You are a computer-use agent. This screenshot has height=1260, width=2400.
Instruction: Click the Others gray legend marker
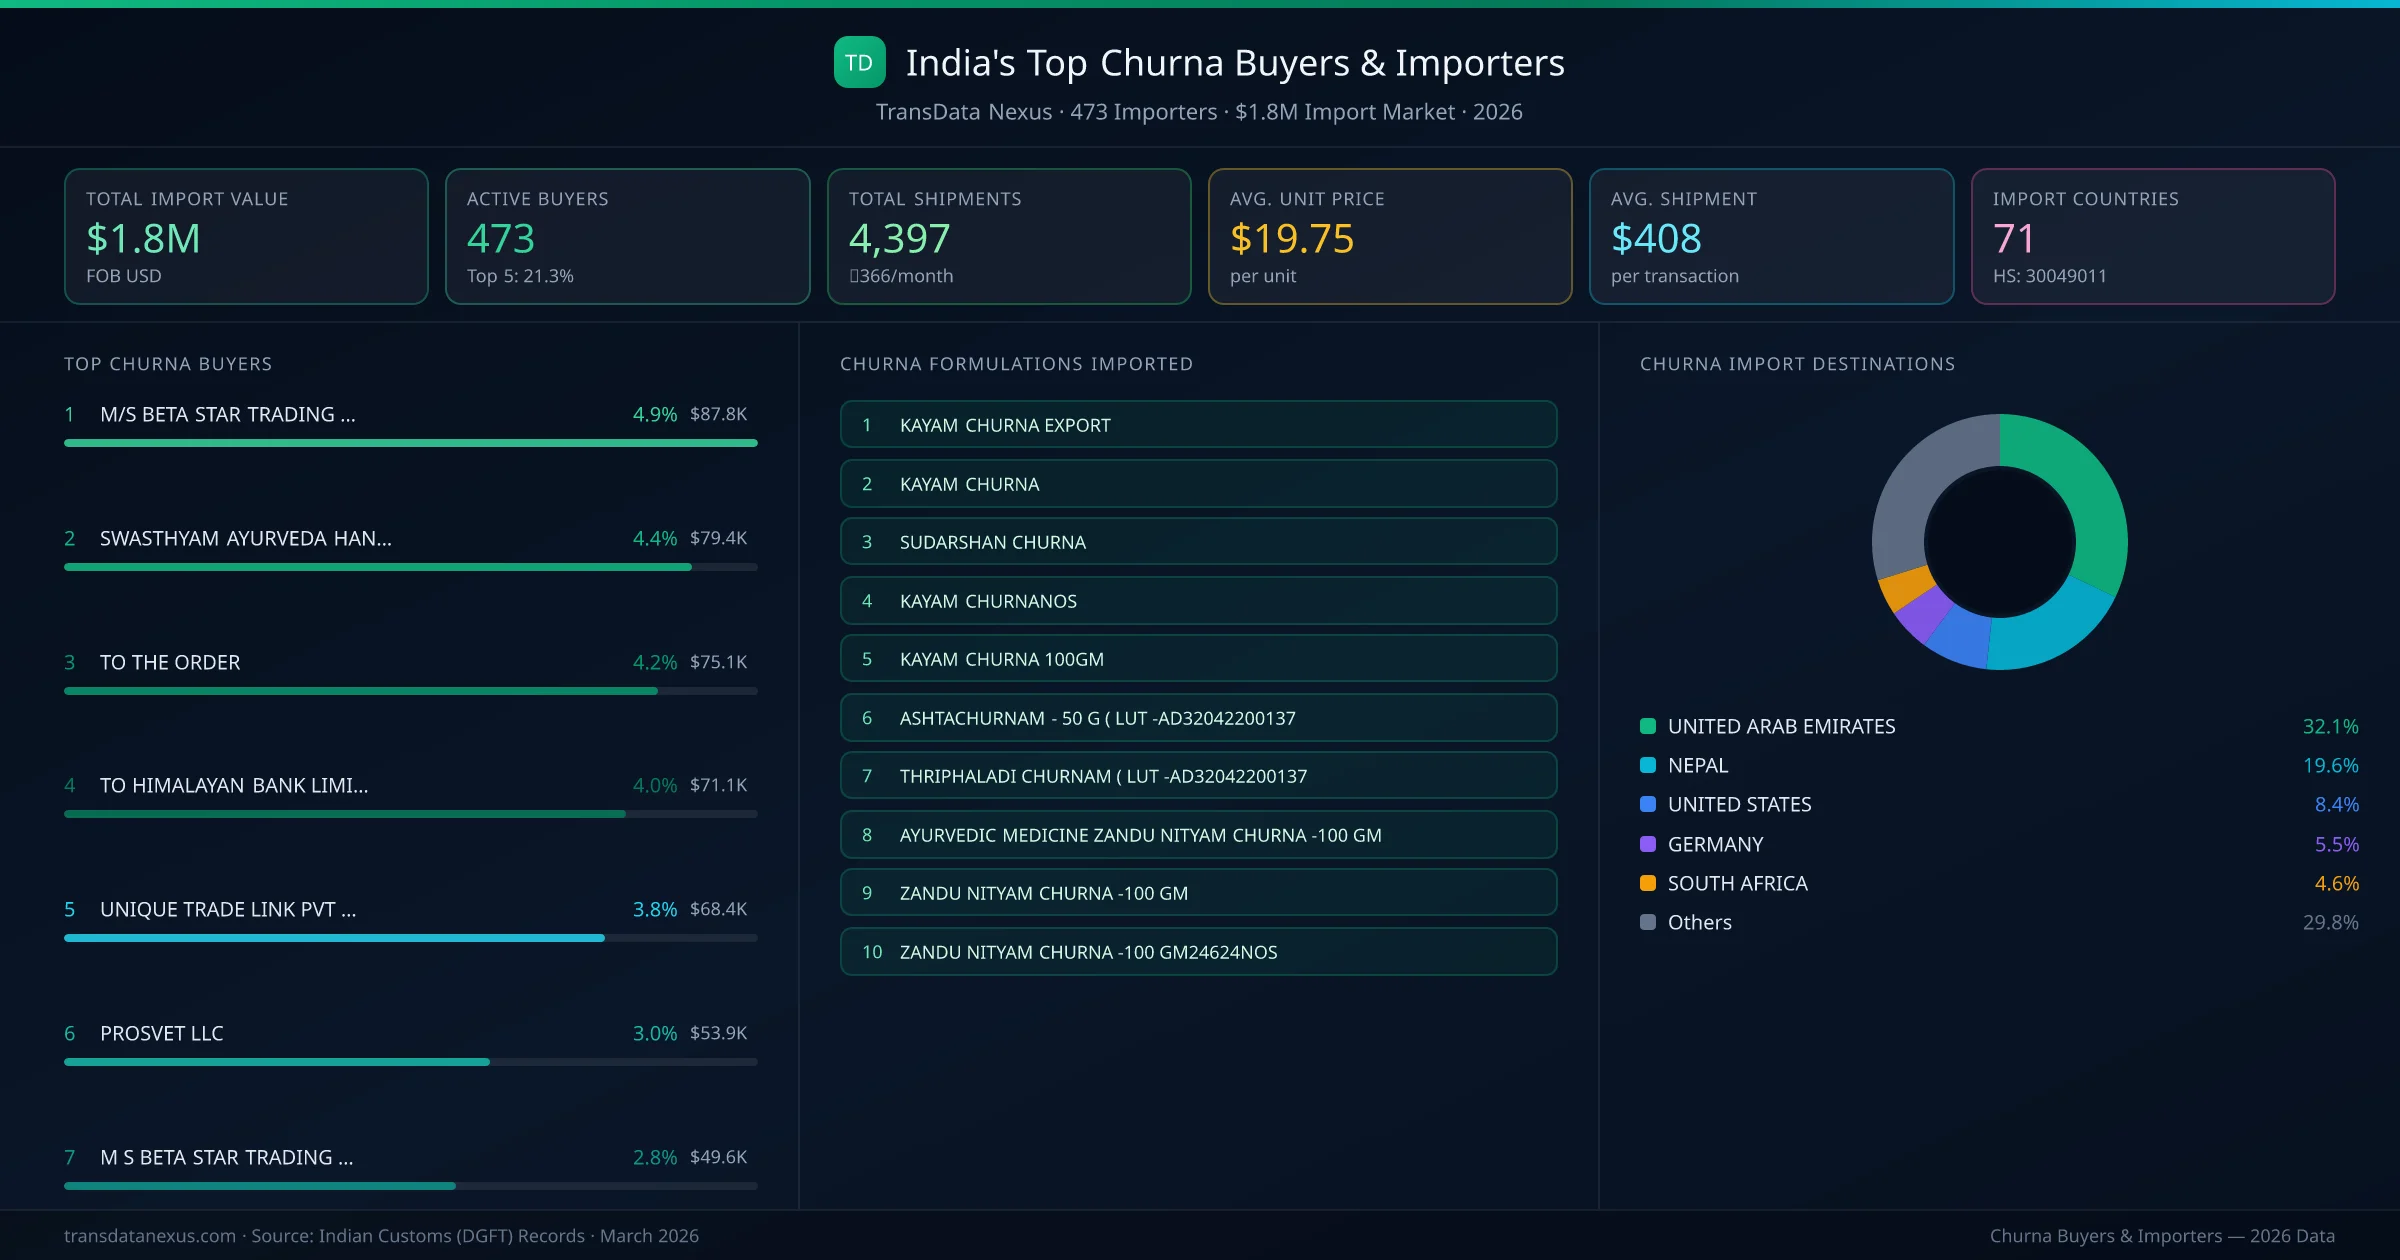[x=1648, y=922]
